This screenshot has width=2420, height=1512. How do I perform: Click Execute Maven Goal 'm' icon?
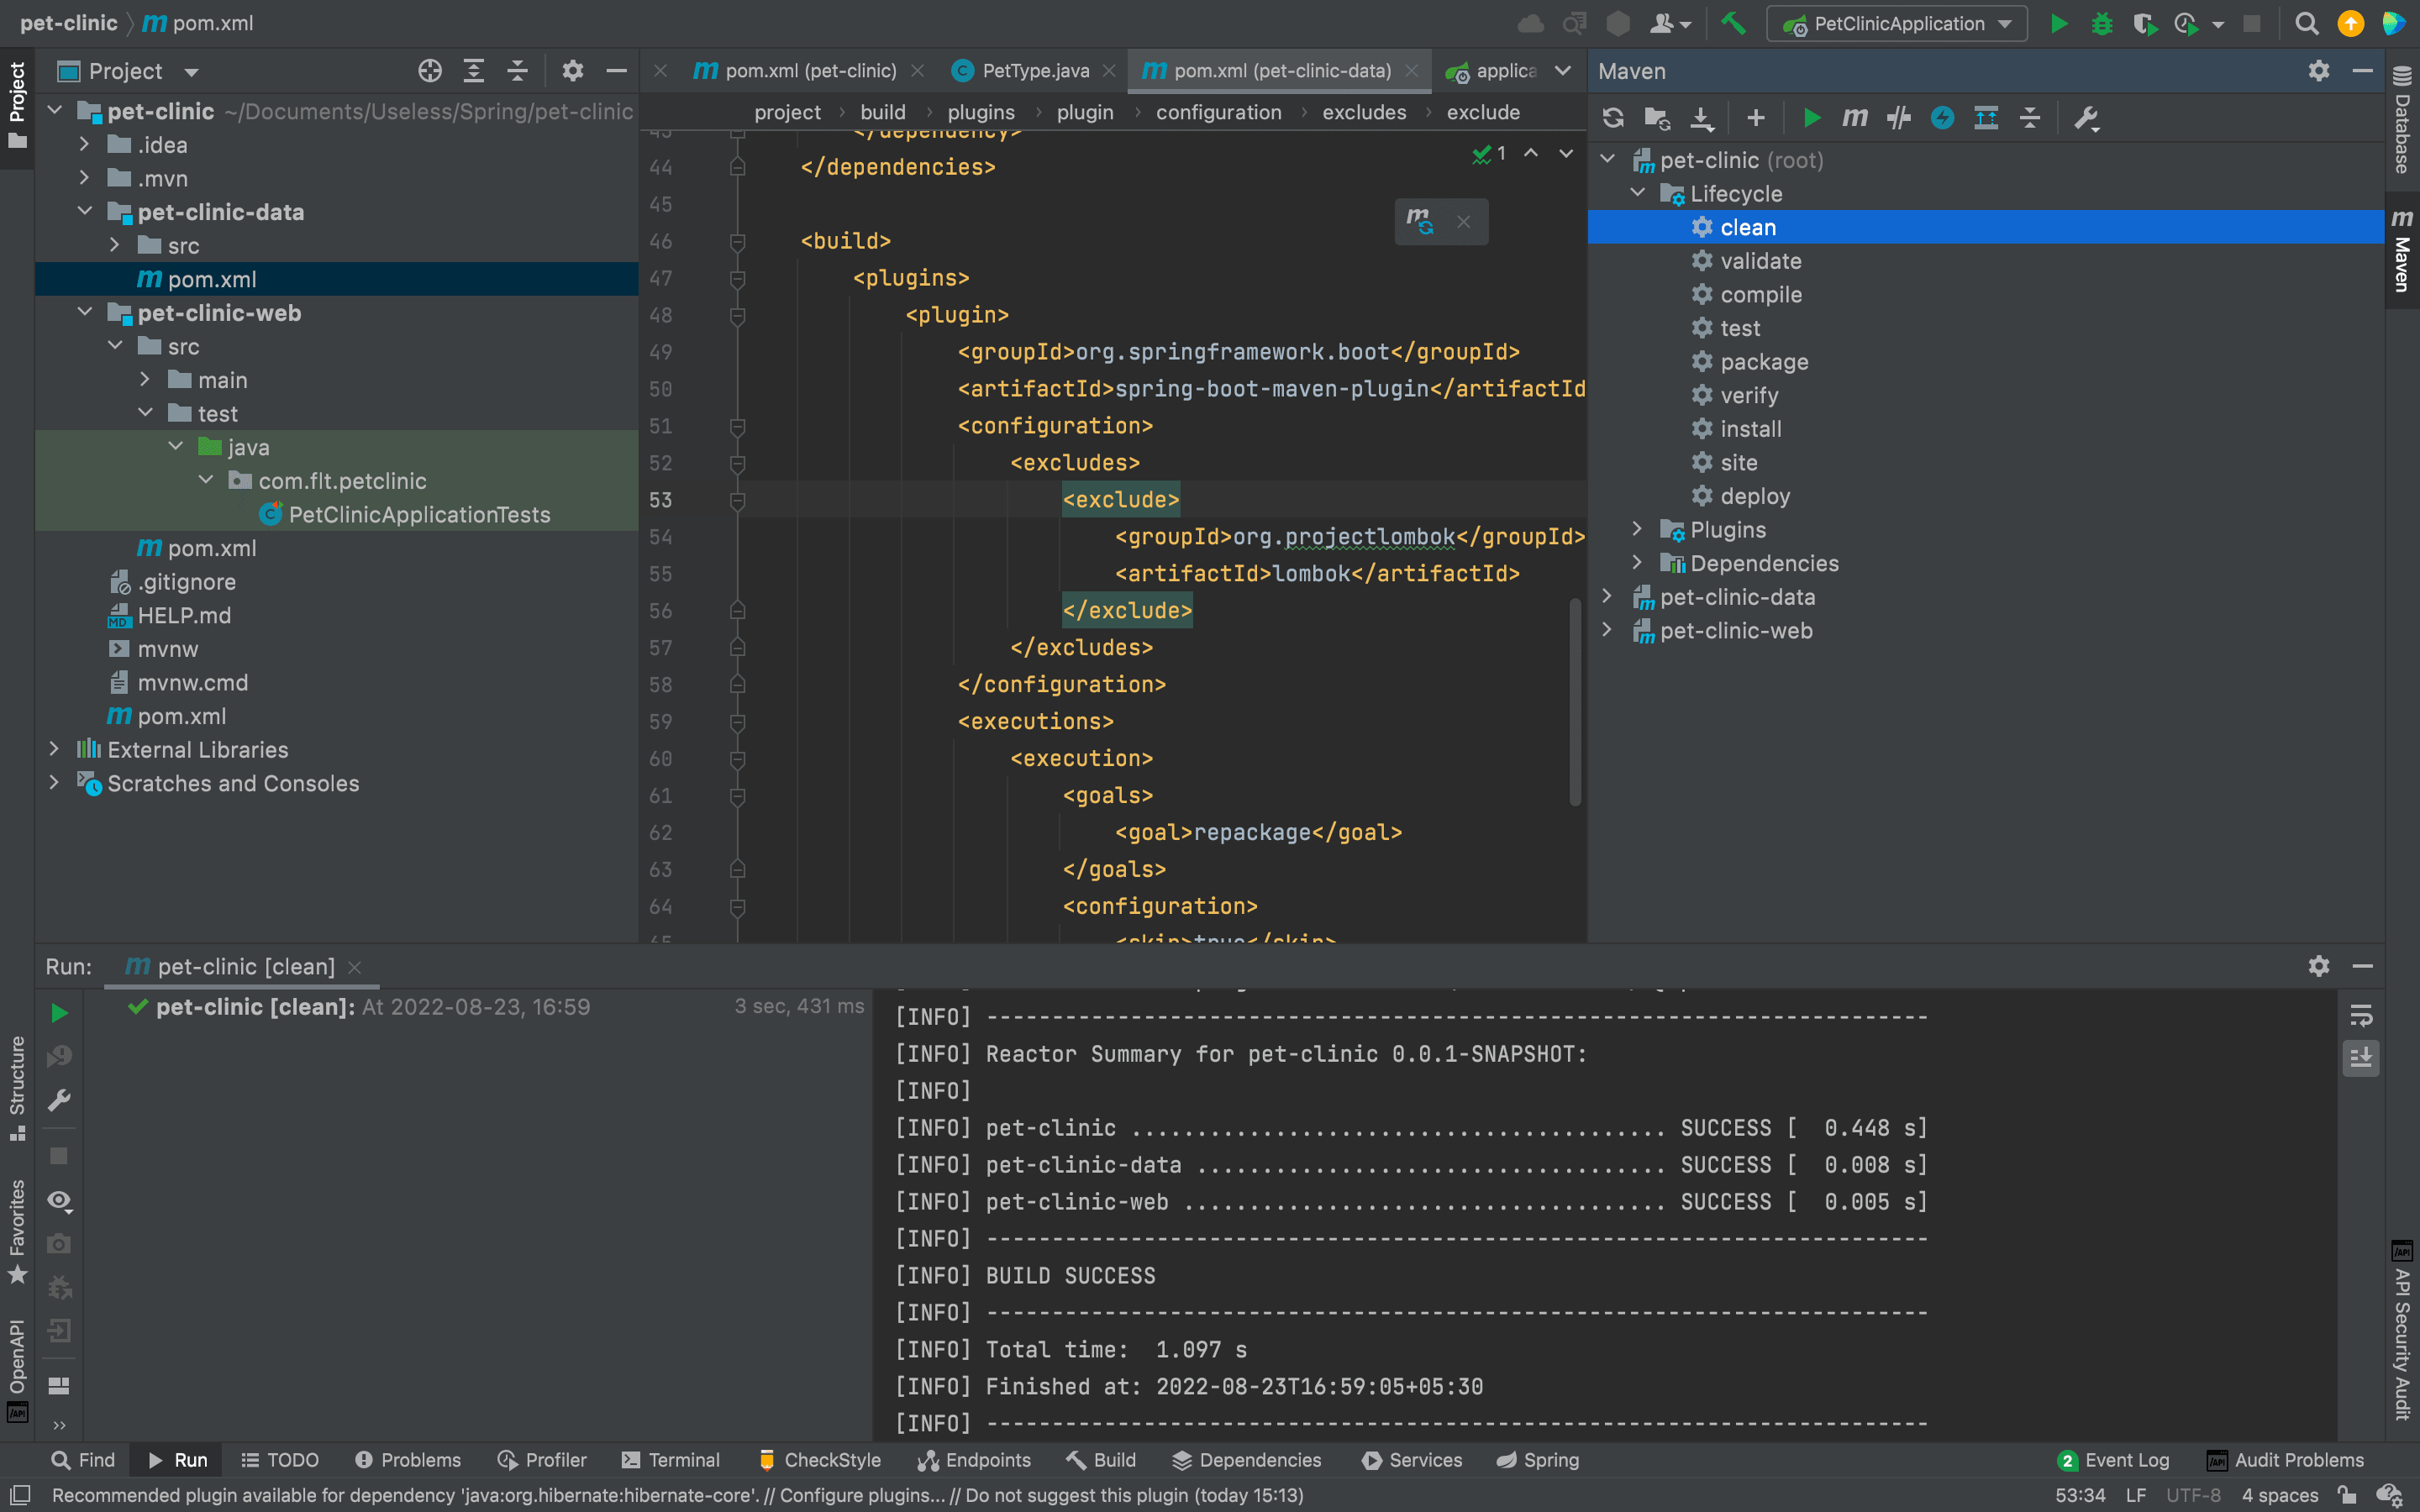[x=1855, y=118]
